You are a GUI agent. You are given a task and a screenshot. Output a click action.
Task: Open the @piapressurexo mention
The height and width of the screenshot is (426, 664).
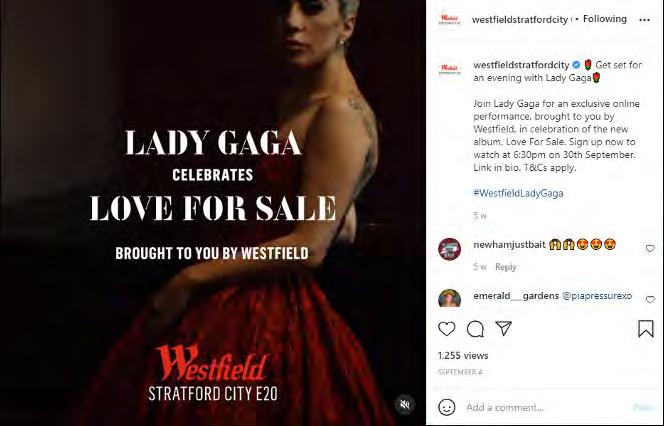[597, 296]
